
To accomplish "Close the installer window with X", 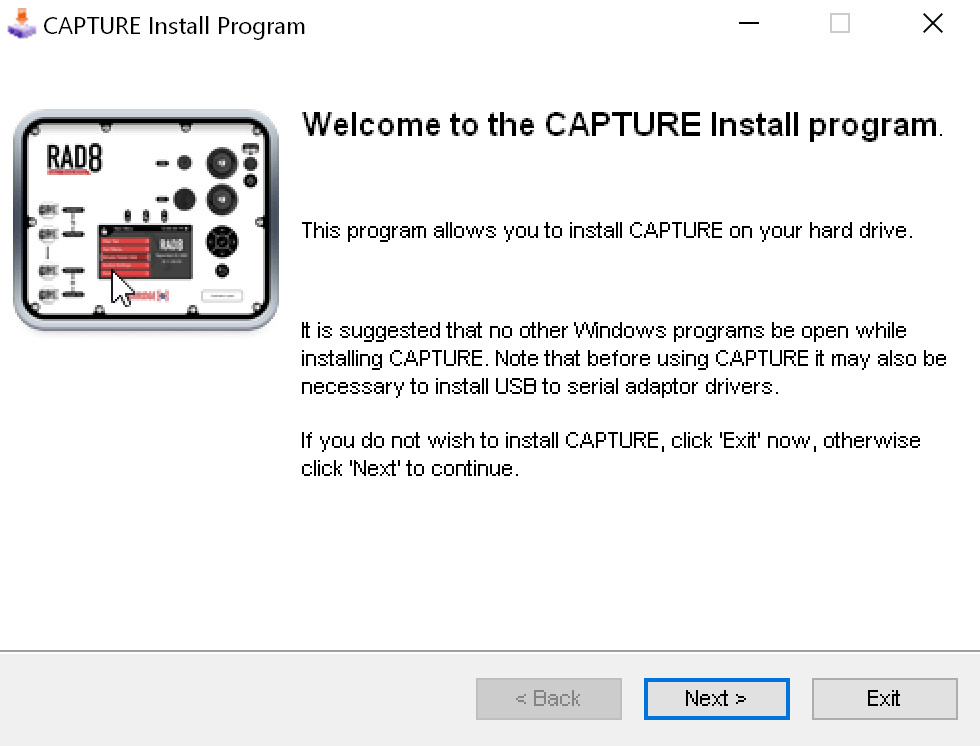I will (932, 24).
